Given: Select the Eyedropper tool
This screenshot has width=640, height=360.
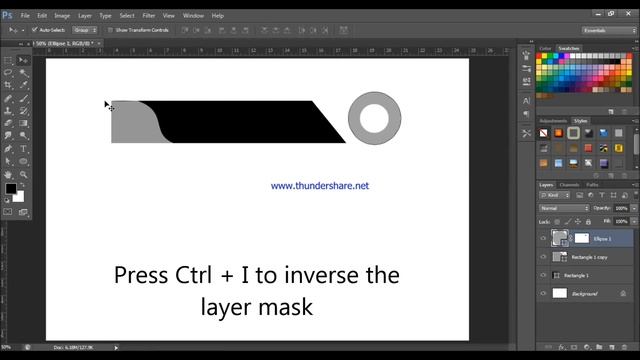Looking at the screenshot, I should (23, 85).
